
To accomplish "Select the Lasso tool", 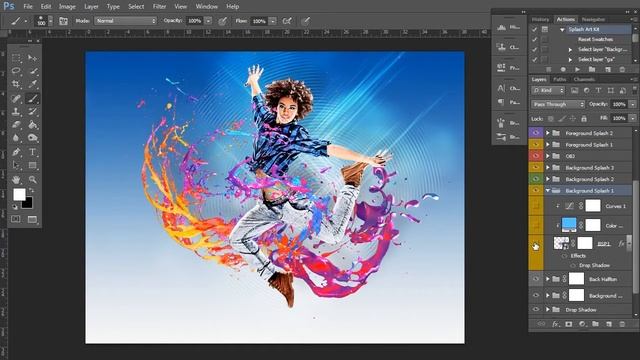I will point(16,71).
